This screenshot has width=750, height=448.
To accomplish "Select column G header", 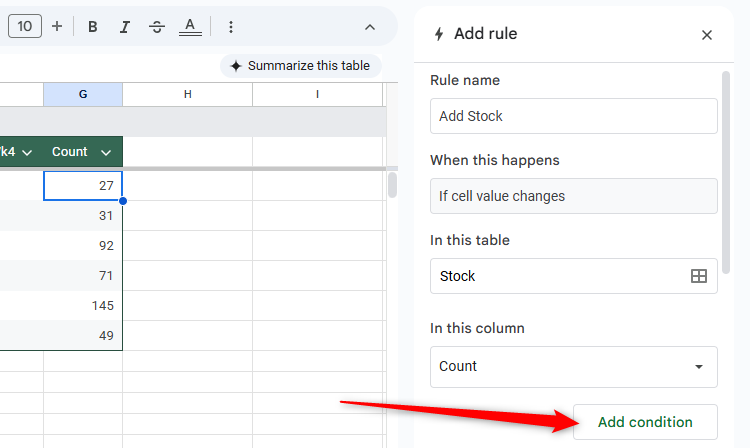I will click(x=83, y=94).
